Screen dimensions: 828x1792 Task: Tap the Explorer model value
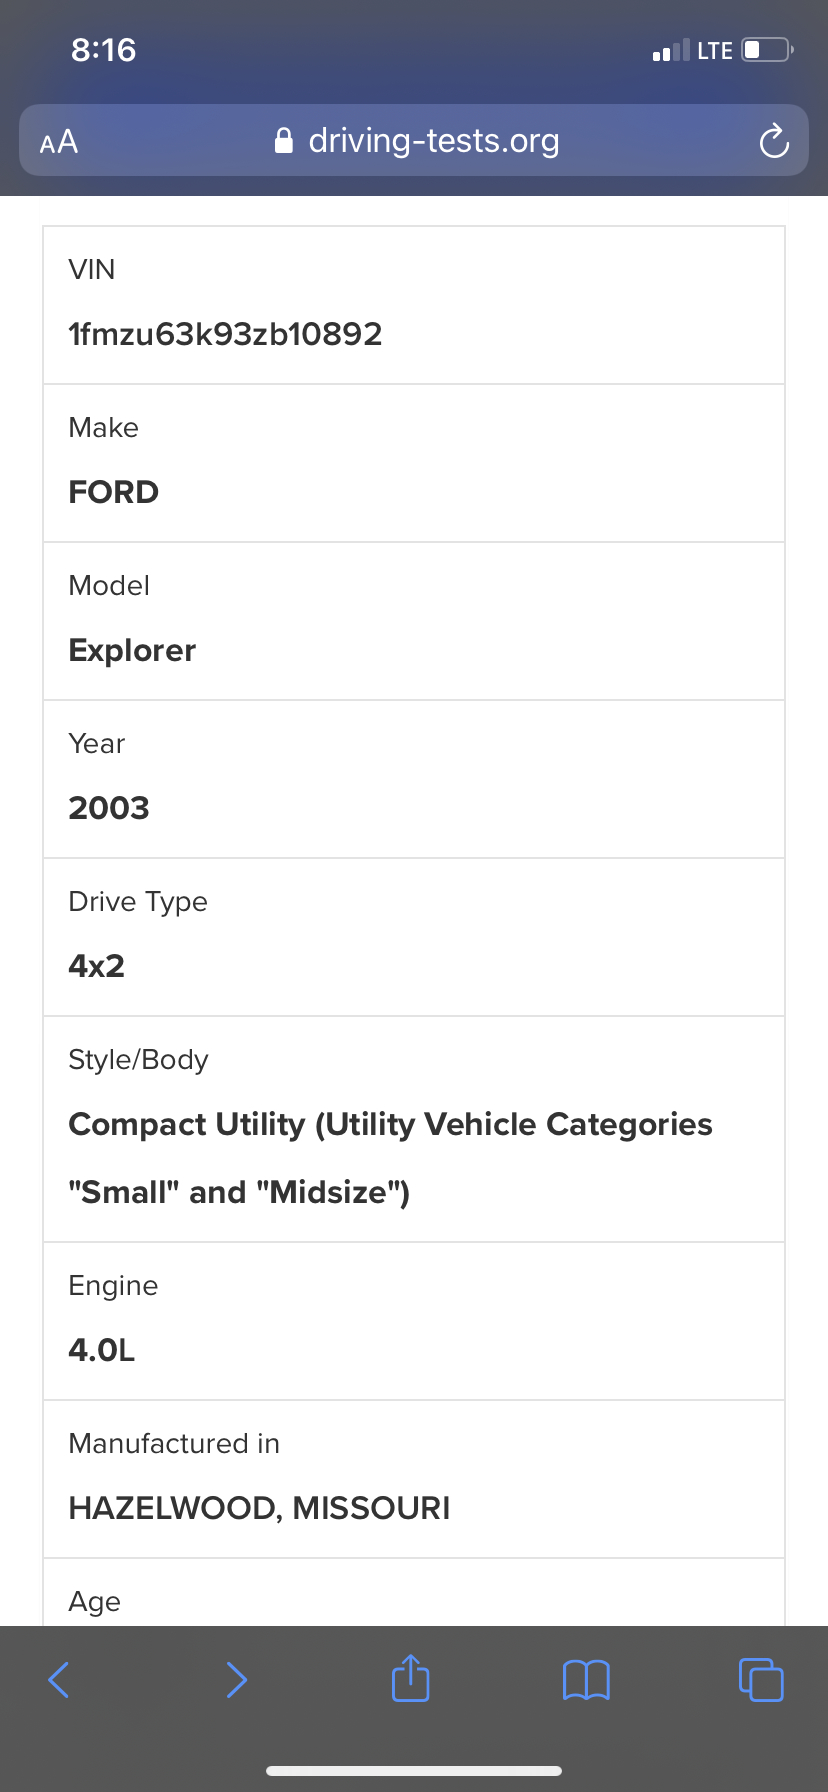click(x=132, y=650)
